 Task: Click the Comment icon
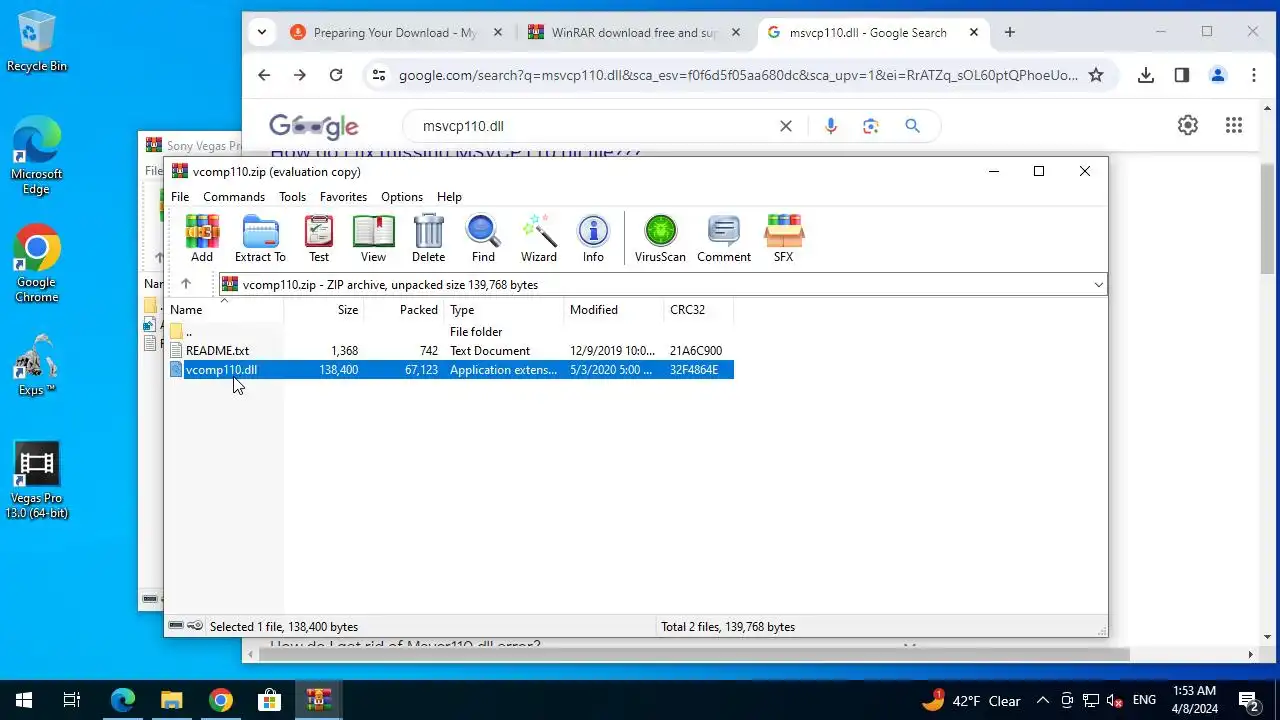point(724,239)
